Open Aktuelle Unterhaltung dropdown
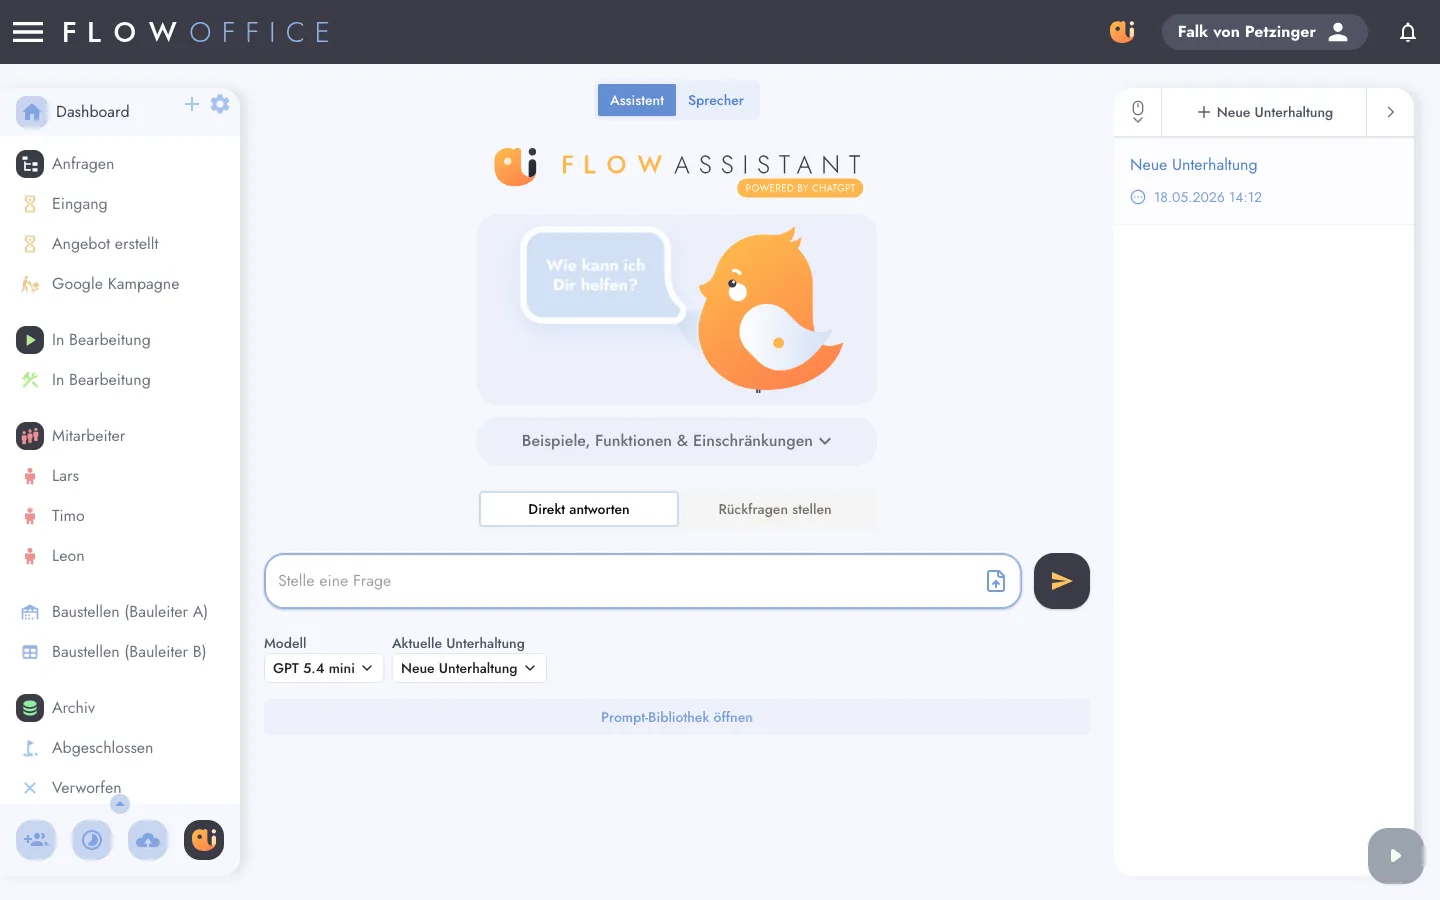The height and width of the screenshot is (900, 1440). [x=469, y=668]
